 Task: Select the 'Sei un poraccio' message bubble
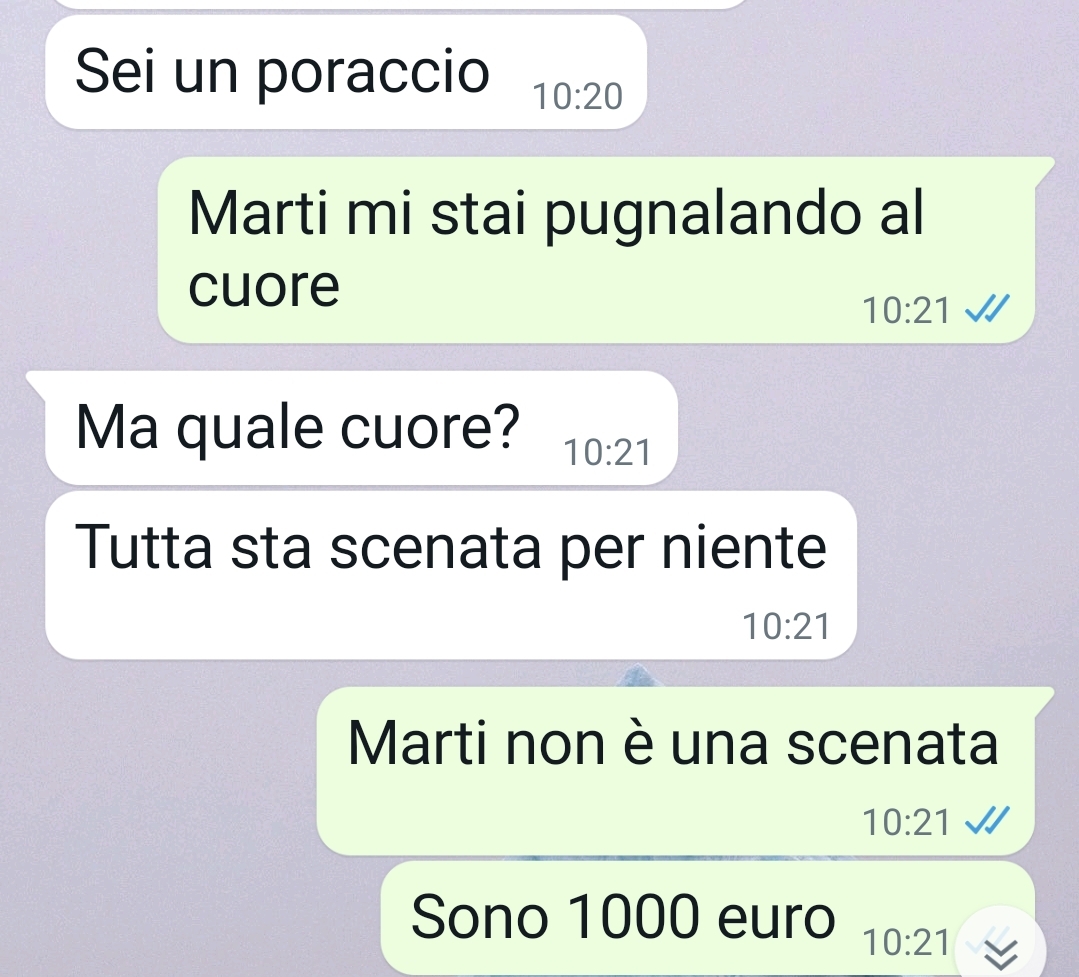pos(345,72)
